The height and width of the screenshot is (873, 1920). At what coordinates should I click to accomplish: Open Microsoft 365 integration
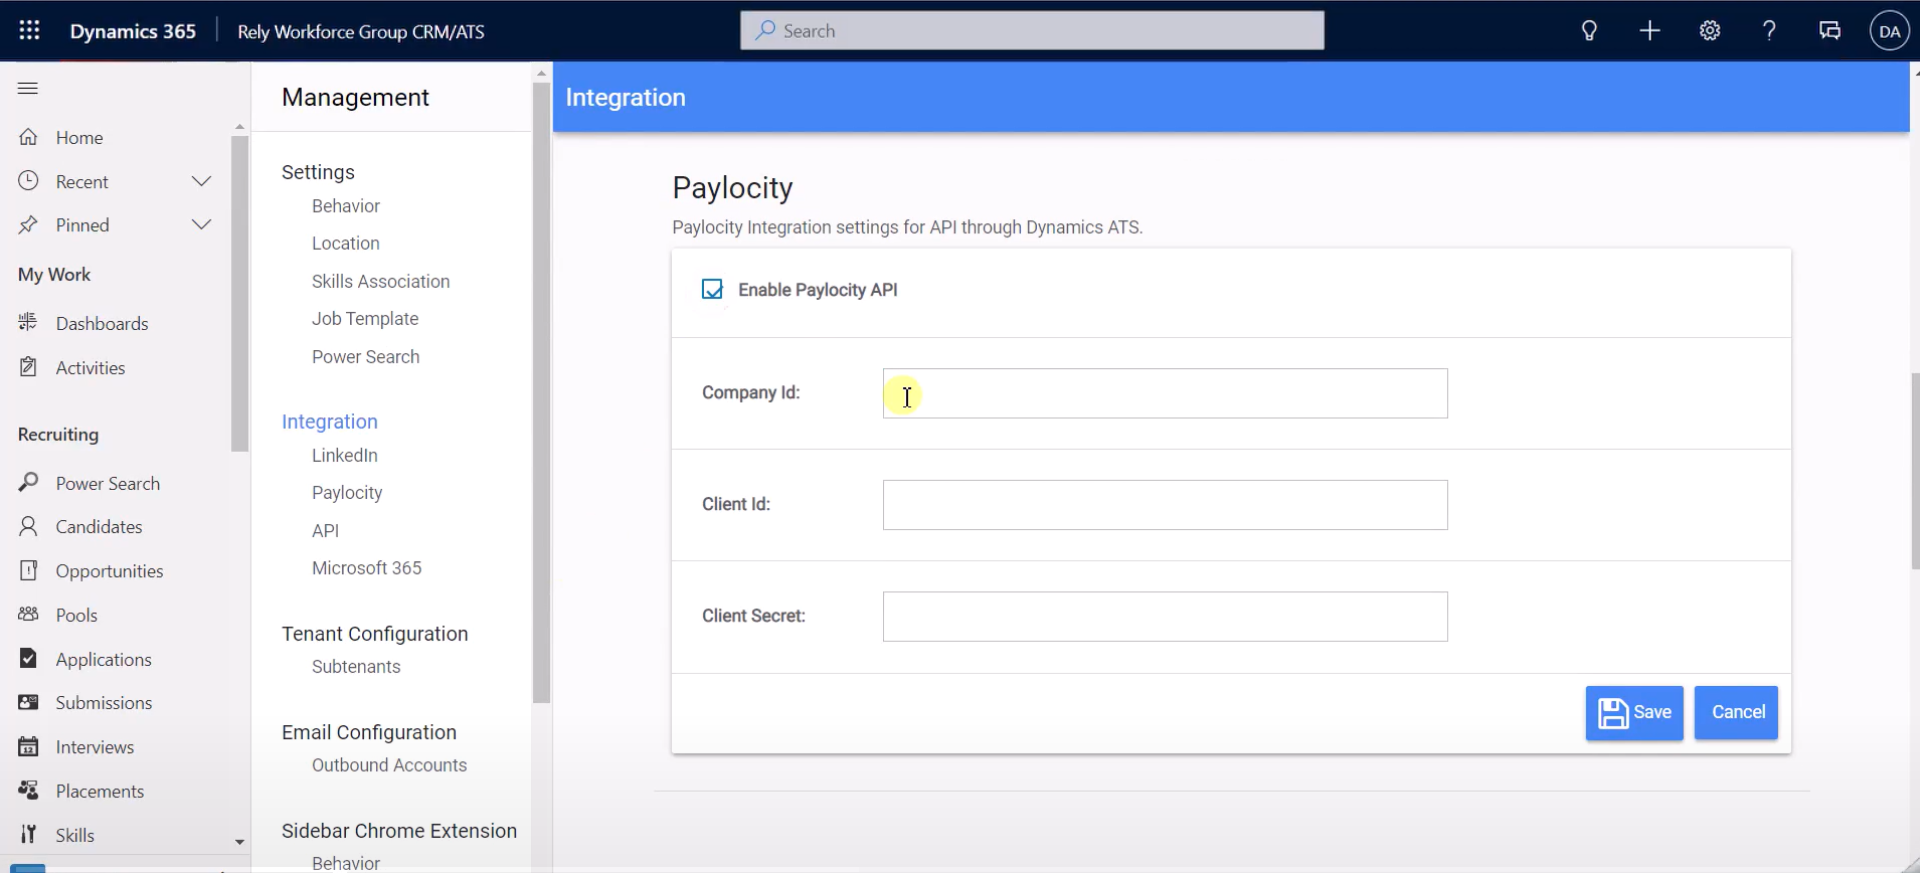click(x=366, y=568)
